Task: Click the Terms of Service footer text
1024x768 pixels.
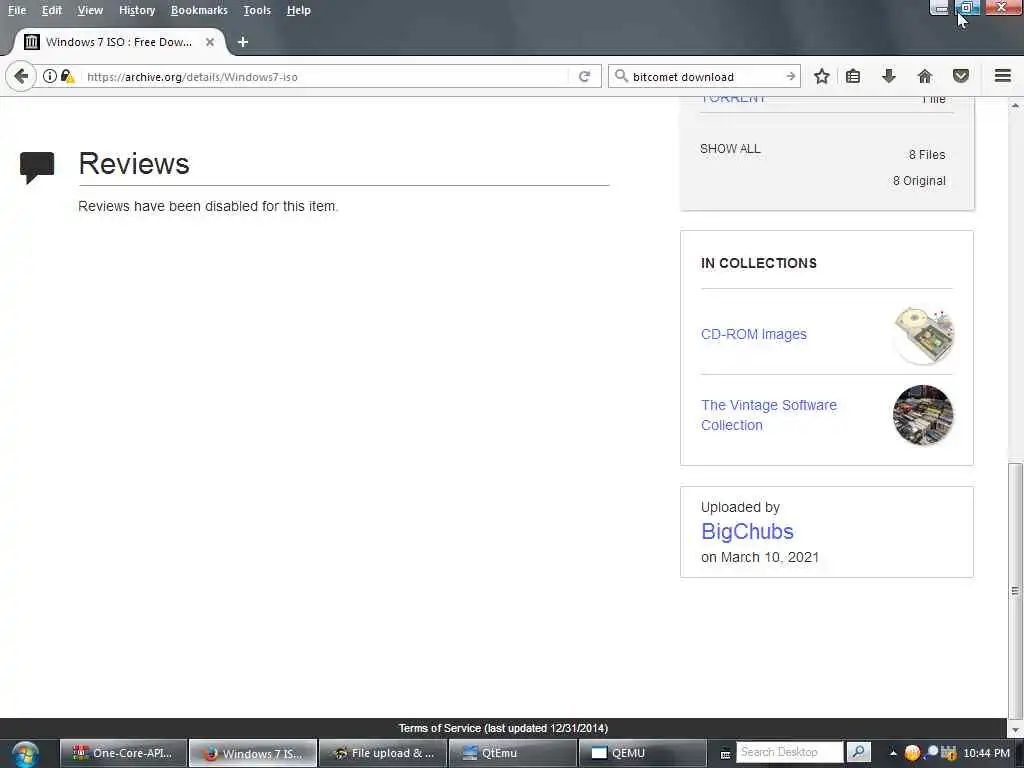Action: pyautogui.click(x=503, y=728)
